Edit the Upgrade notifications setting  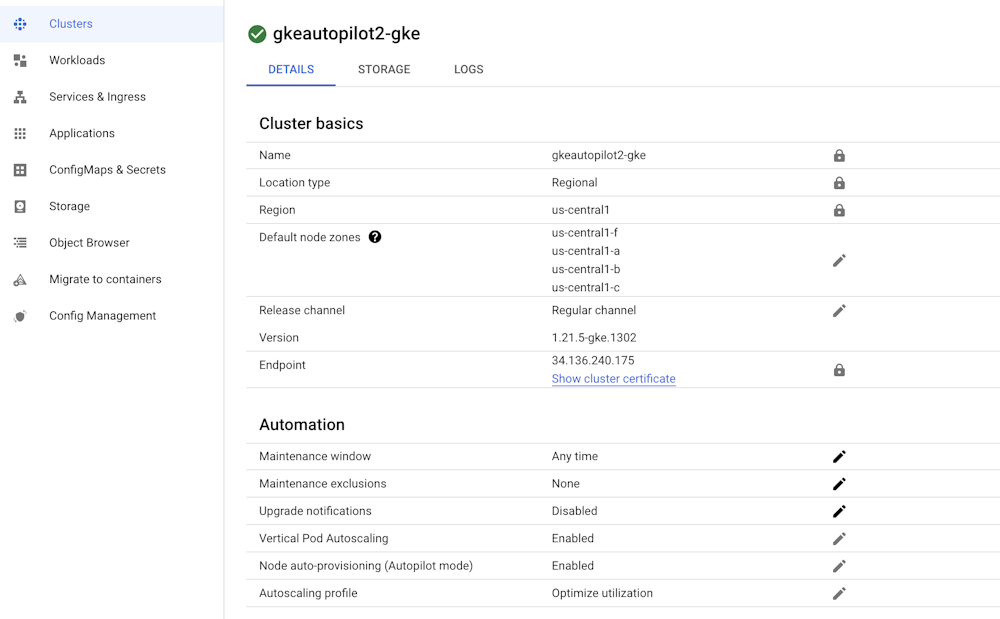point(839,510)
